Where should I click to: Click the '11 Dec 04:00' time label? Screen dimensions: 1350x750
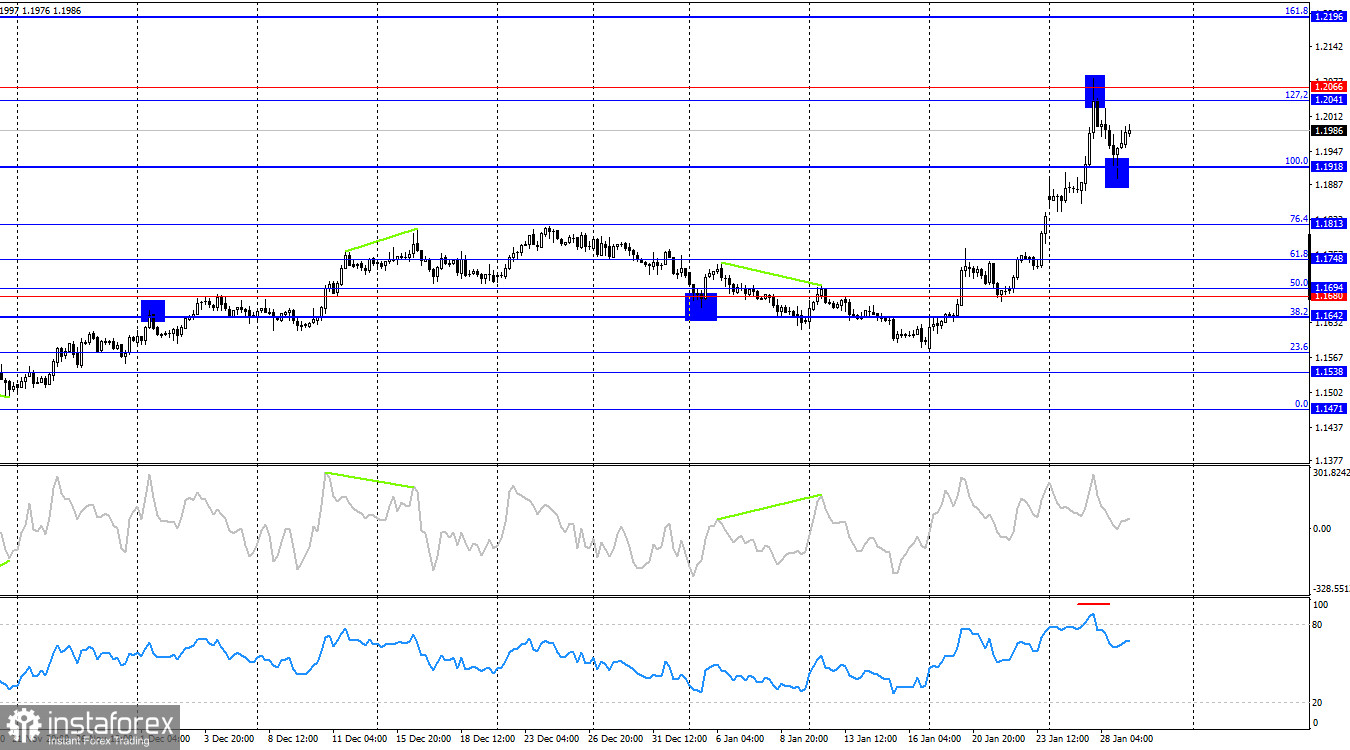(361, 739)
